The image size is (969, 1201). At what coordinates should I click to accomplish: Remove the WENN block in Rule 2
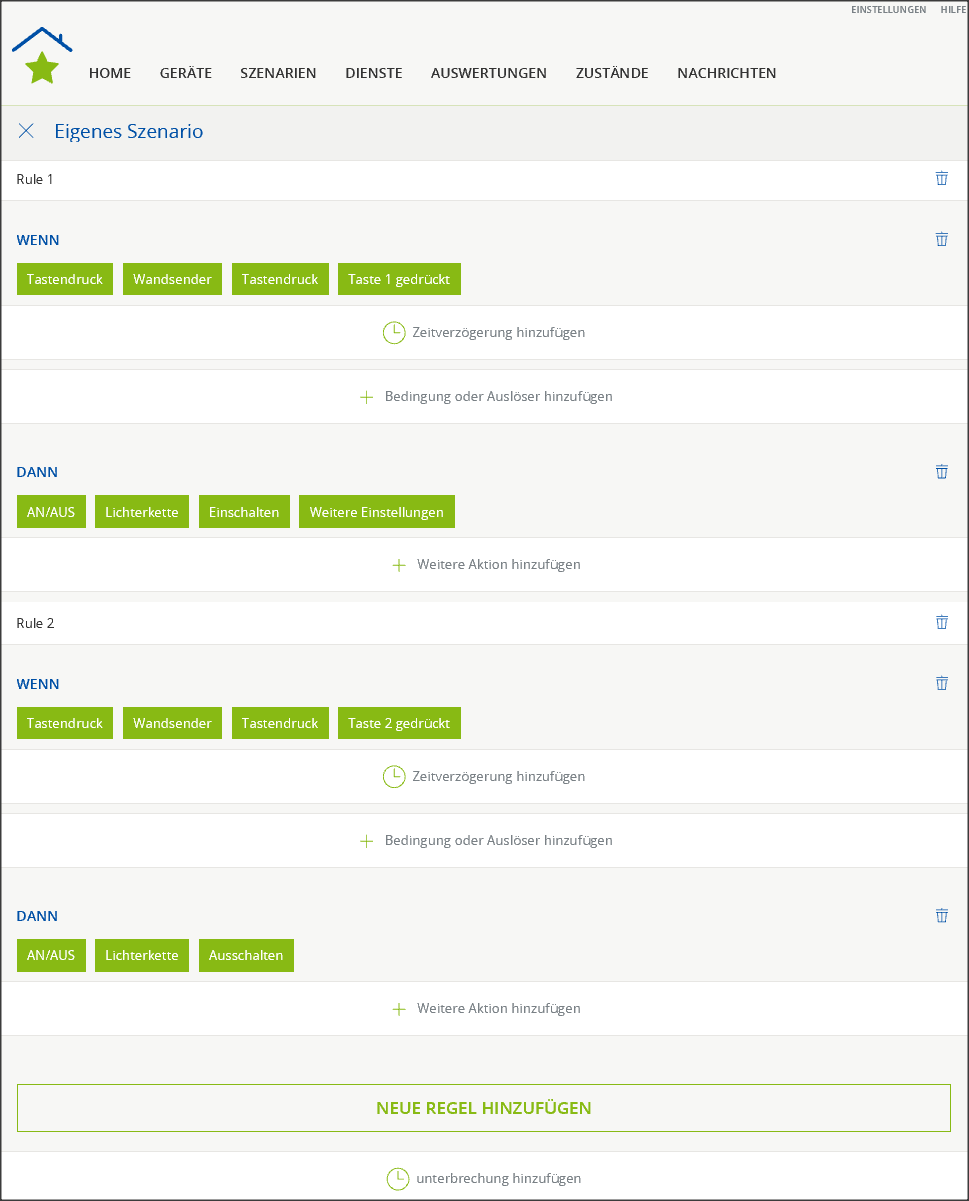pyautogui.click(x=941, y=683)
